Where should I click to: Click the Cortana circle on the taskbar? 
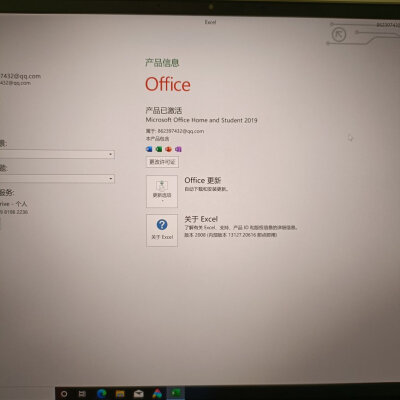click(x=64, y=394)
